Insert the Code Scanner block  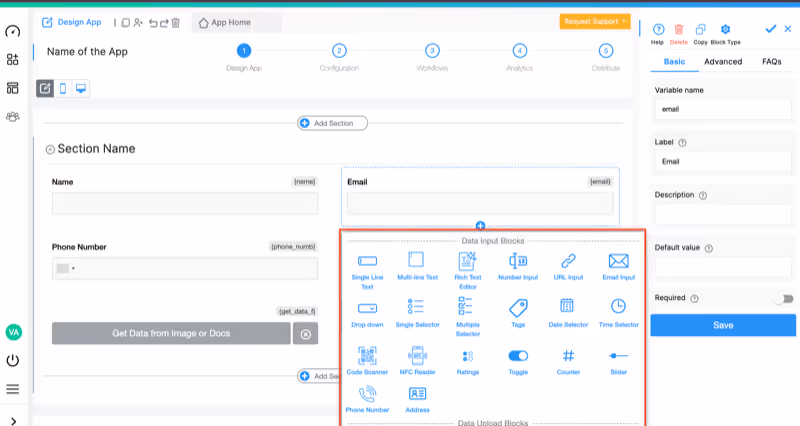367,361
